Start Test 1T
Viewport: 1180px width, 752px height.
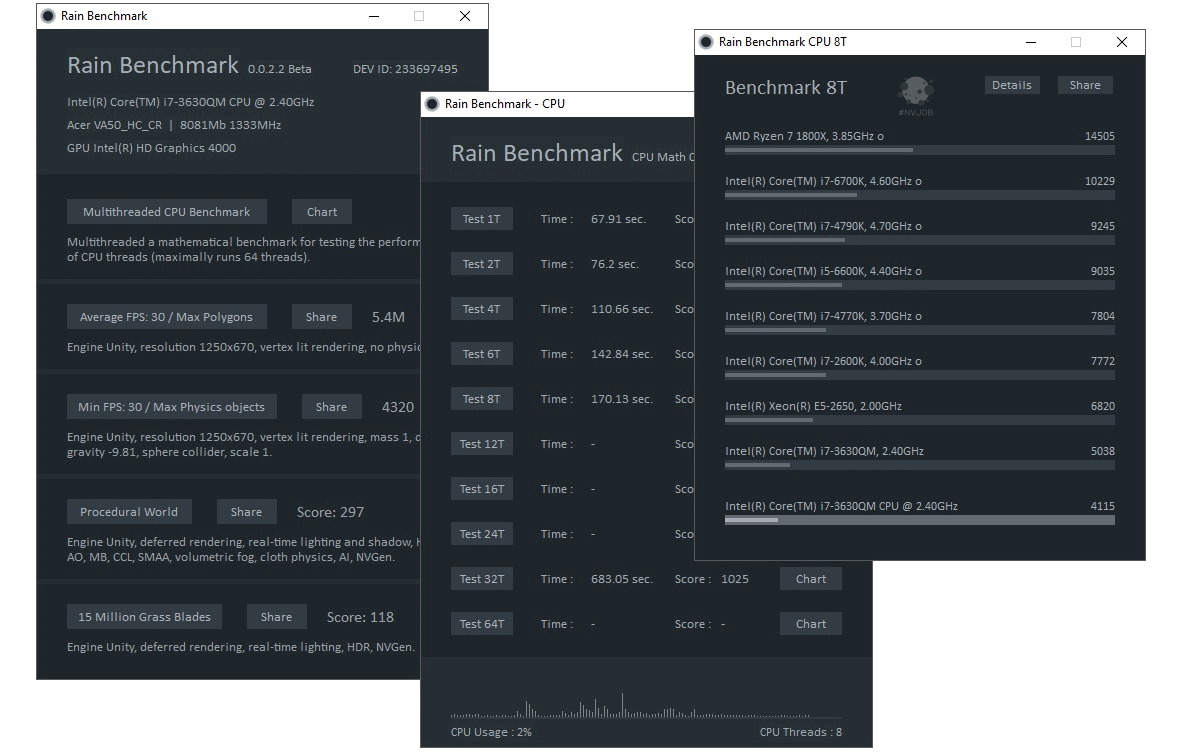tap(482, 218)
